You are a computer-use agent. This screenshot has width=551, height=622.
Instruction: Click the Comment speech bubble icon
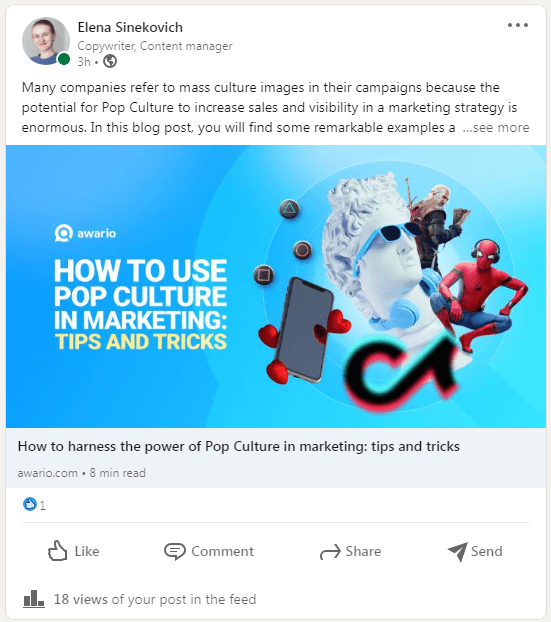(x=175, y=551)
